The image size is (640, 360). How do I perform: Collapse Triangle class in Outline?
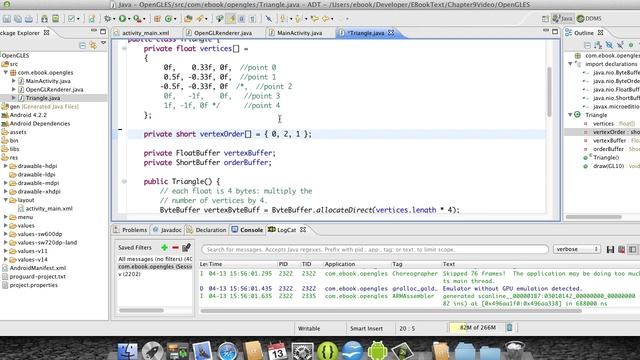point(570,115)
